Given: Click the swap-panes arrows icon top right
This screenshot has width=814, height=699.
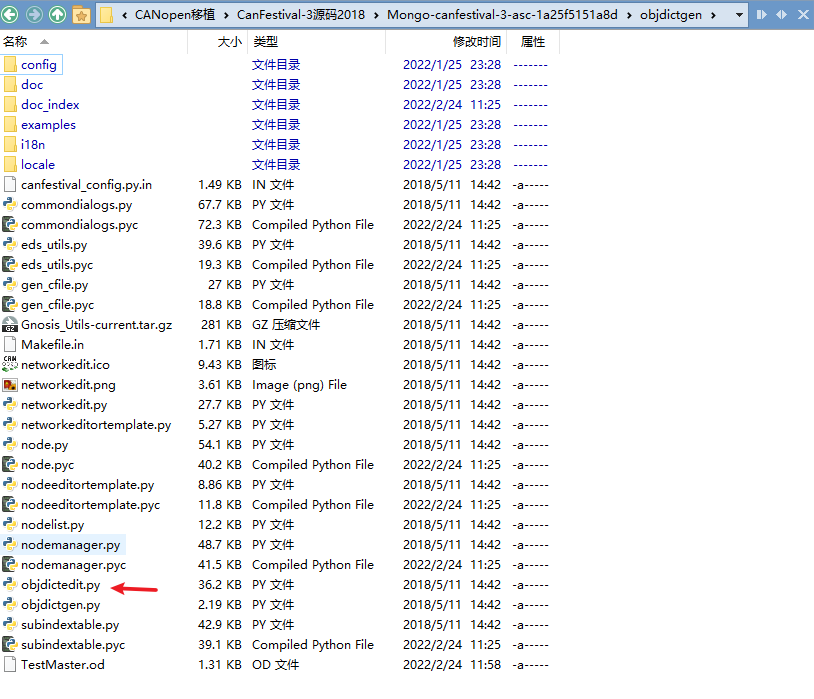Looking at the screenshot, I should [783, 14].
